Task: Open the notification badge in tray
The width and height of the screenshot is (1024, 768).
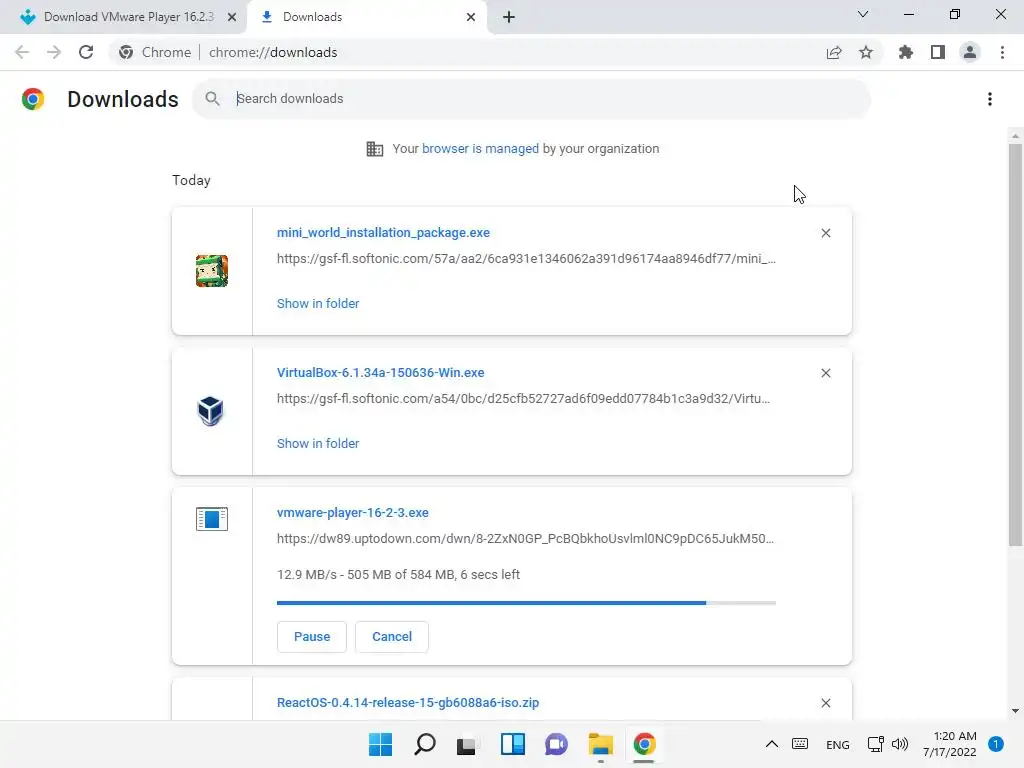Action: 996,744
